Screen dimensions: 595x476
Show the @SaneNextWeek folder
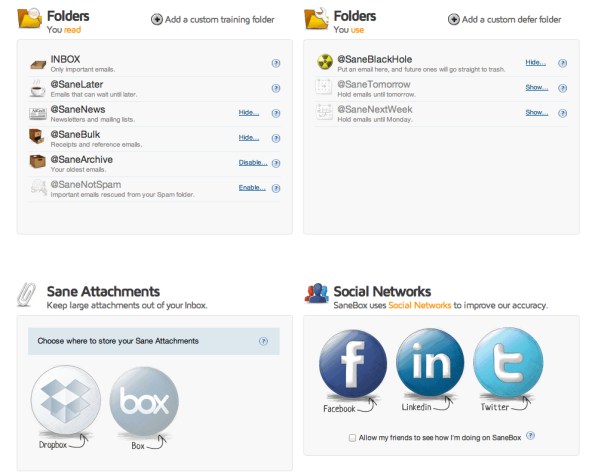537,112
